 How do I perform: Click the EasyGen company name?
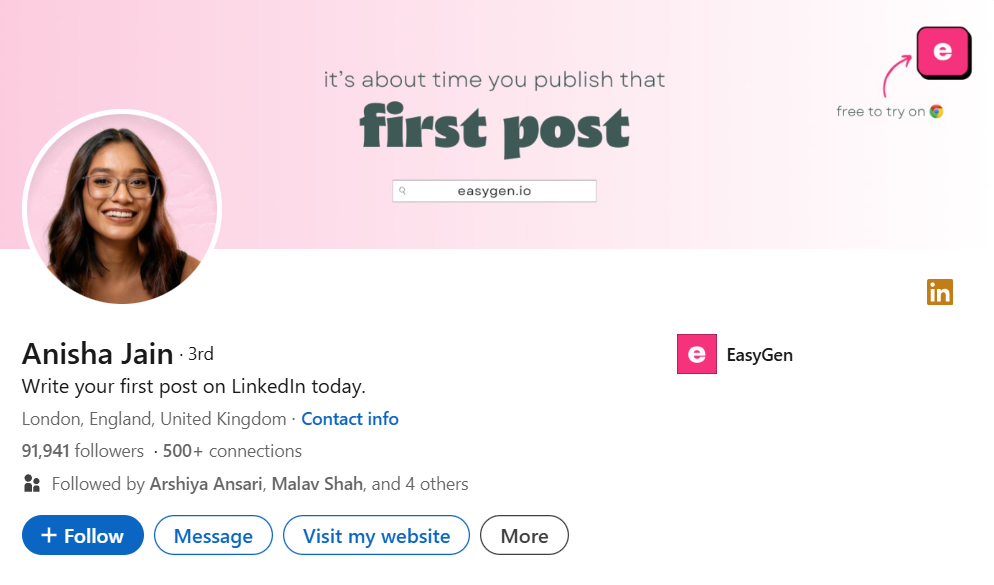coord(760,355)
